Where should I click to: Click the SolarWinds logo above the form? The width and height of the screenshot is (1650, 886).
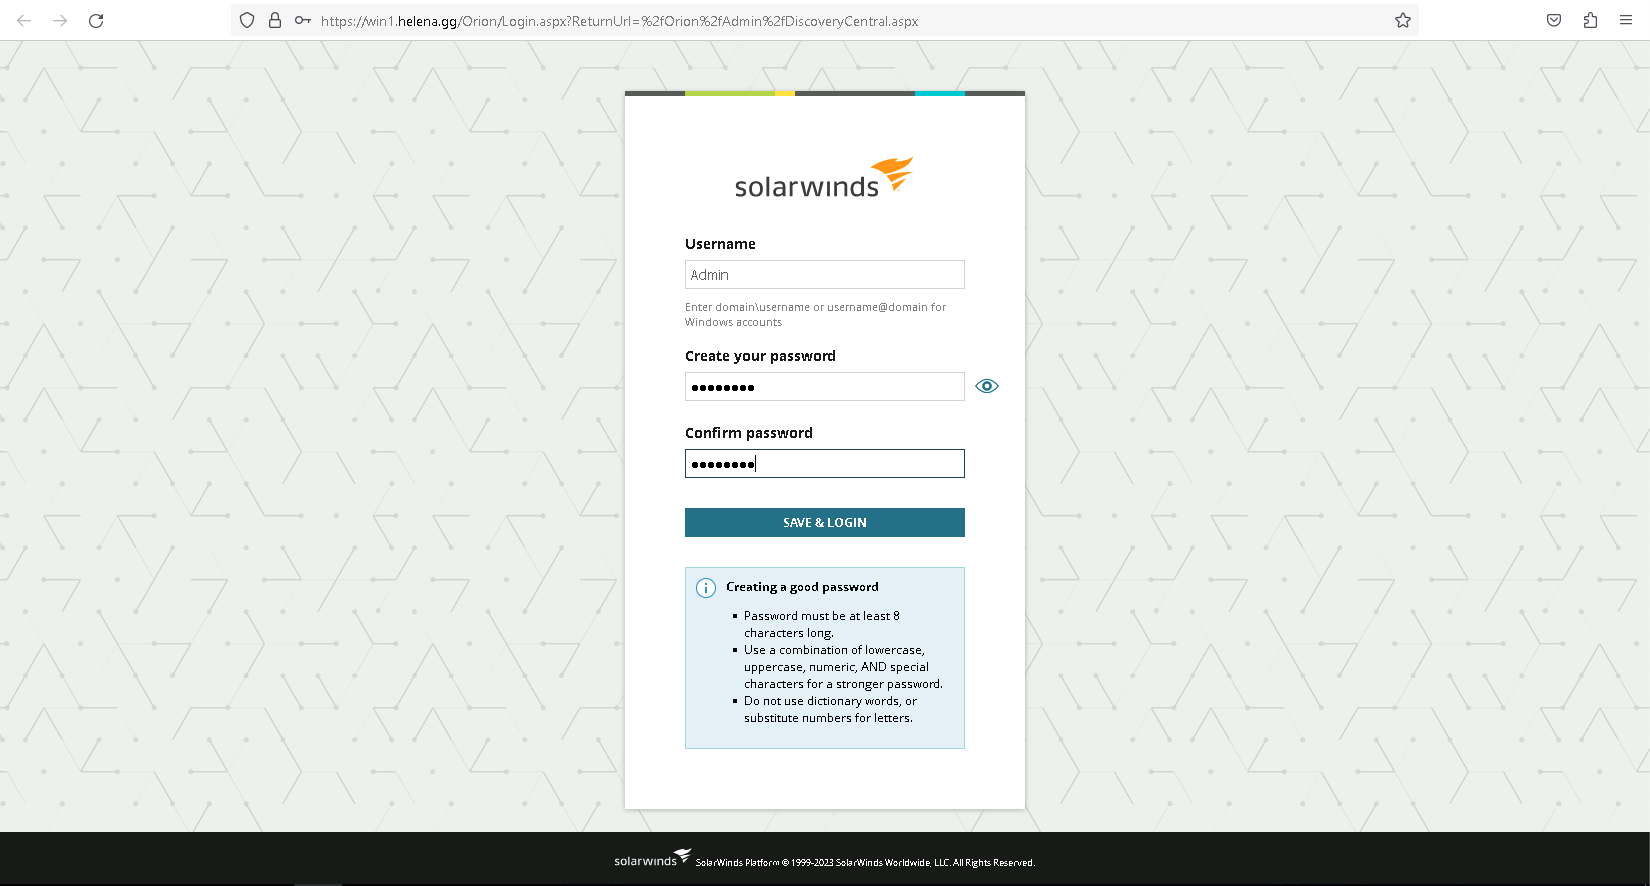tap(824, 178)
